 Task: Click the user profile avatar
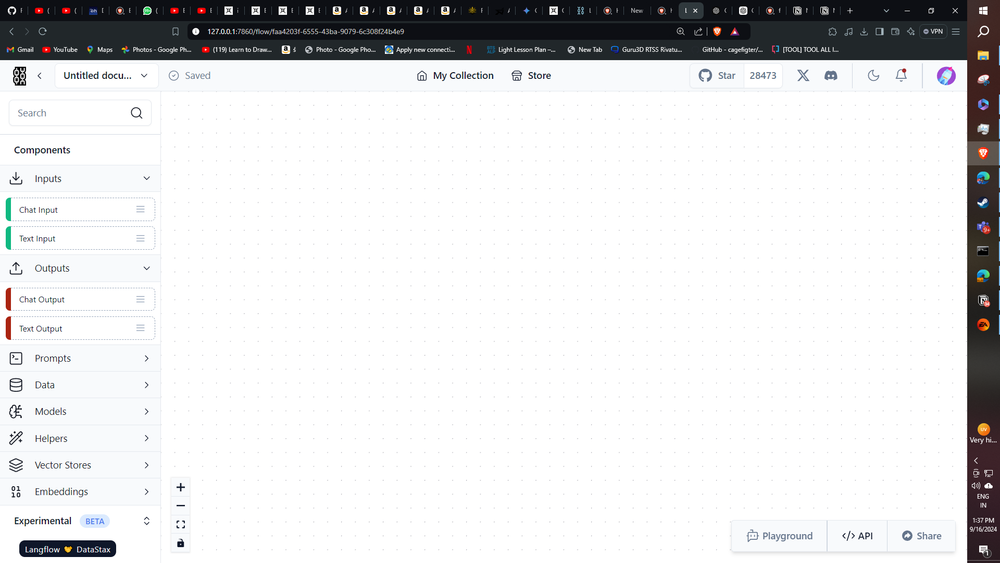(946, 76)
